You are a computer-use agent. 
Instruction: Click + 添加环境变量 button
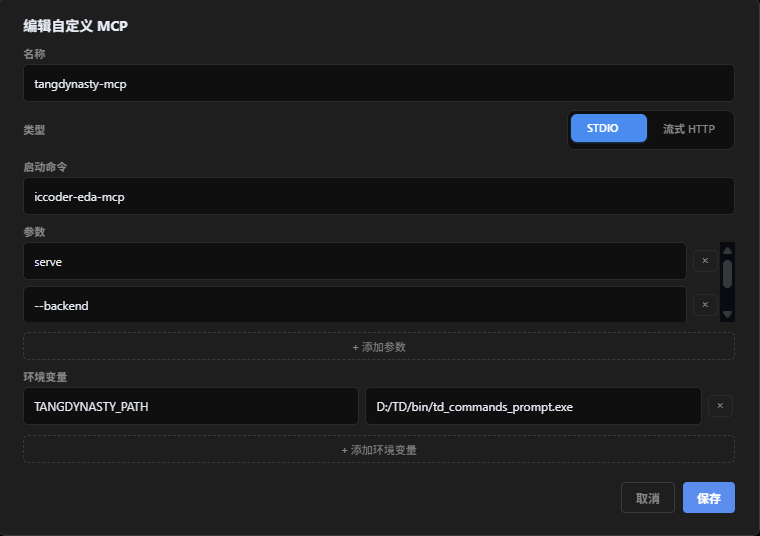pos(379,449)
